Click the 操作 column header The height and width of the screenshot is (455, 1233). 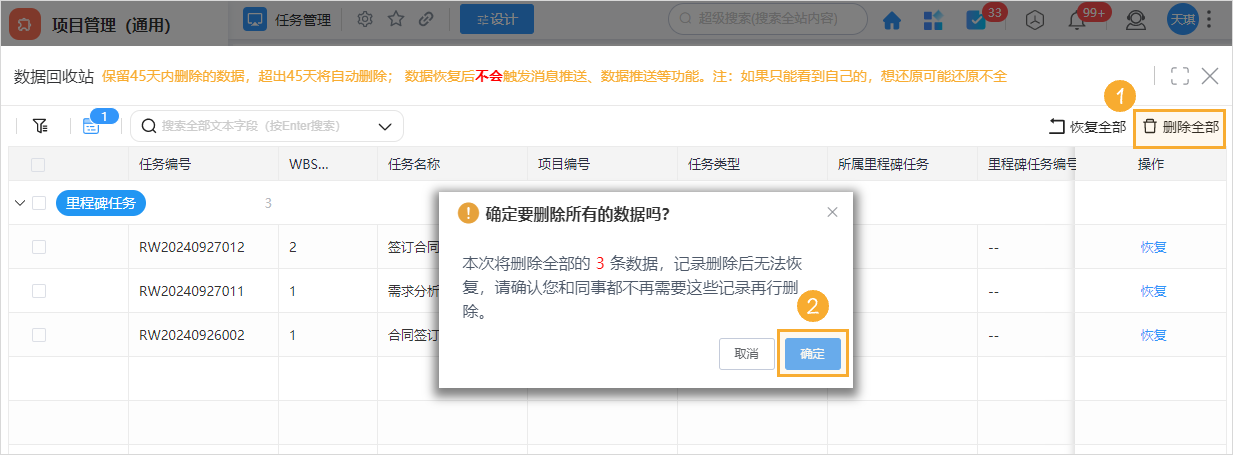click(1152, 164)
